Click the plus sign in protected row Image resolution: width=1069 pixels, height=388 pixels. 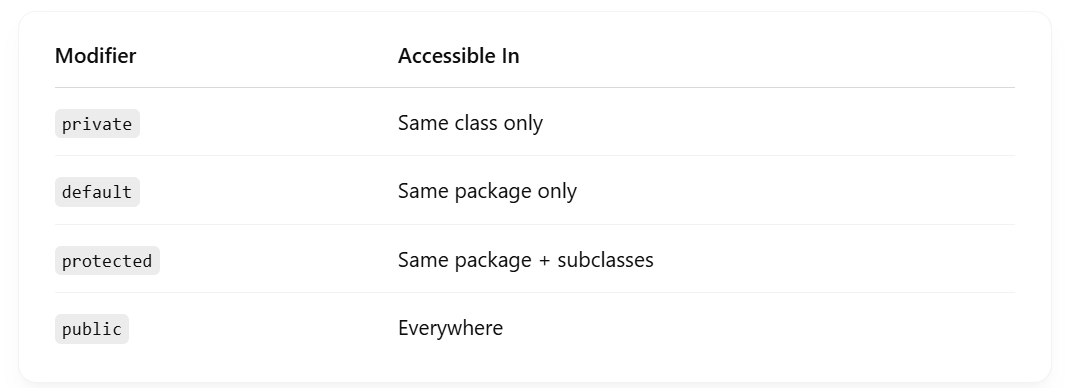click(x=544, y=260)
